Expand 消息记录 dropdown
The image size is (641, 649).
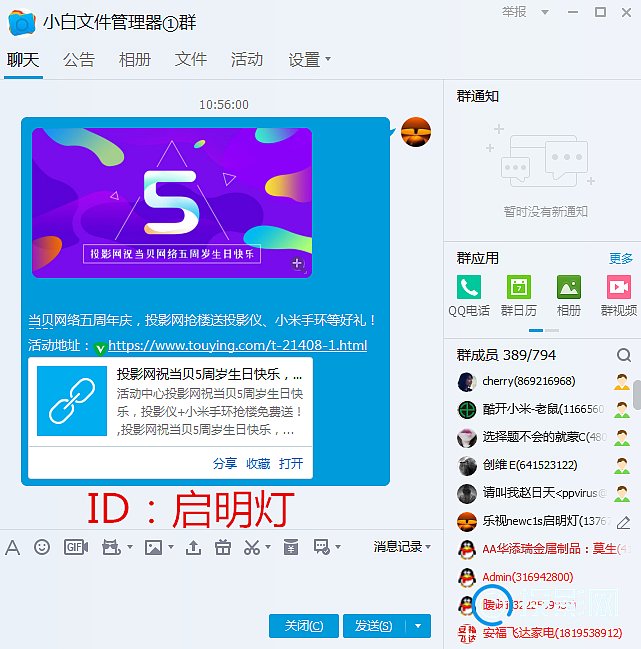428,547
